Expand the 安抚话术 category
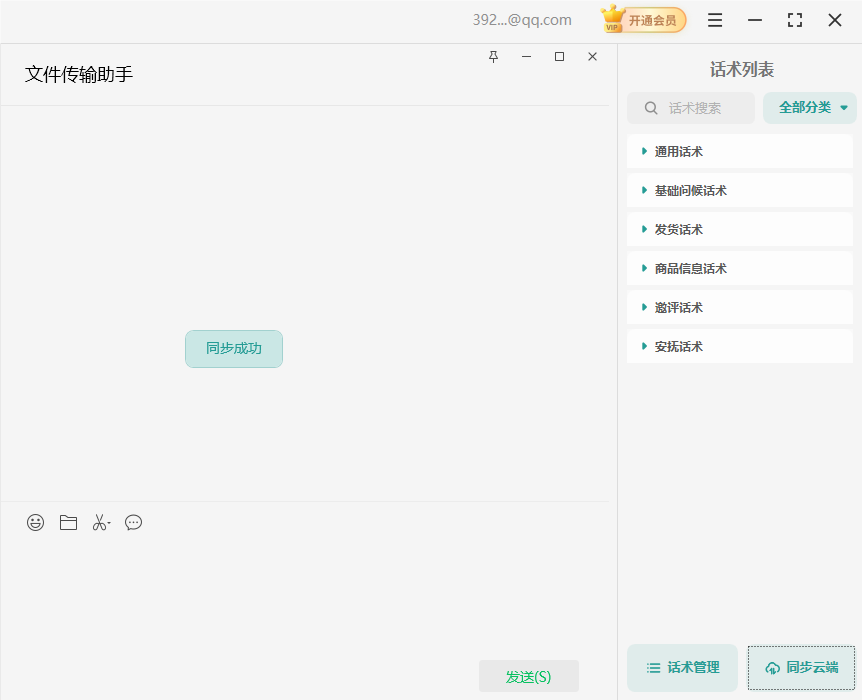The image size is (862, 700). [x=642, y=346]
